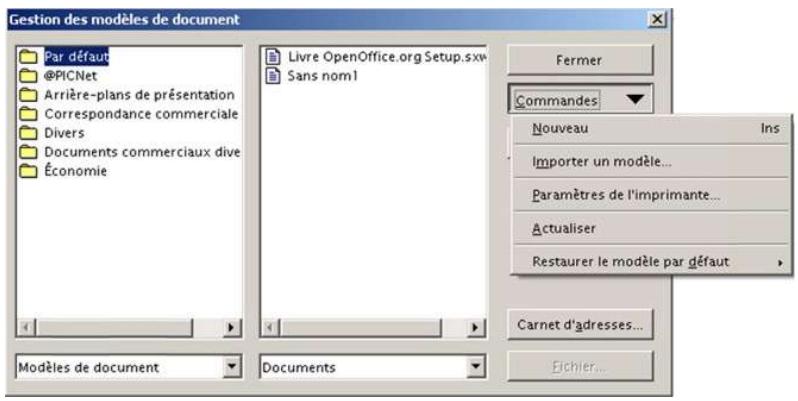Click right arrow of documents list scrollbar
Image resolution: width=798 pixels, height=401 pixels.
point(475,328)
